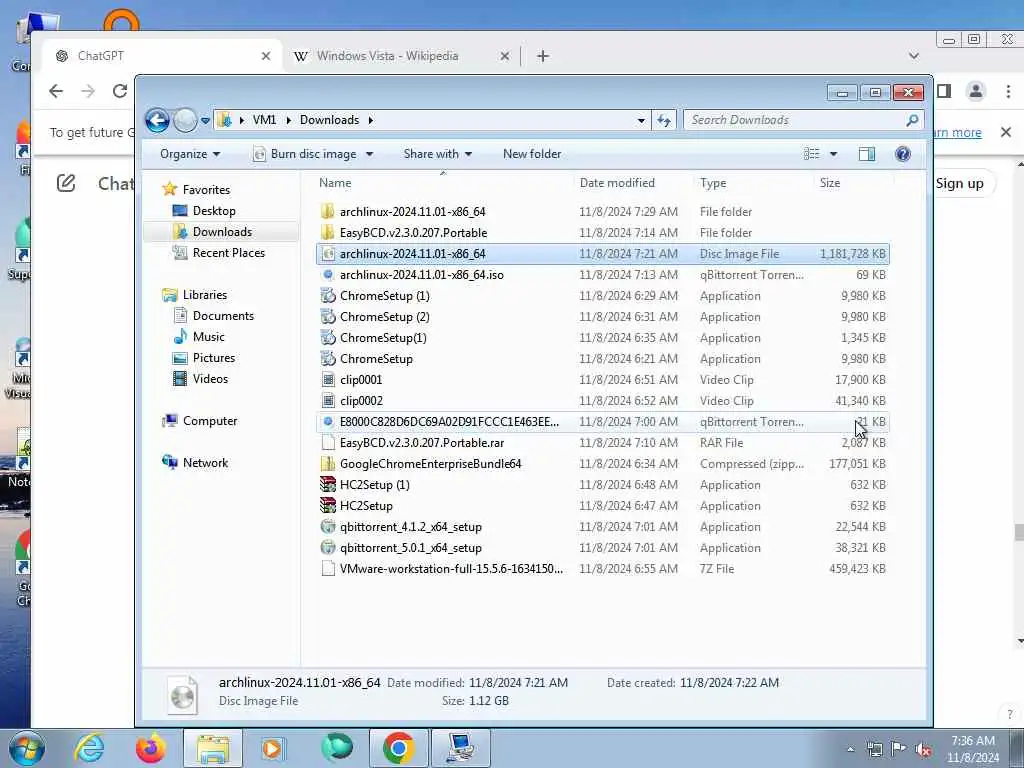
Task: Open the Share with menu
Action: point(438,154)
